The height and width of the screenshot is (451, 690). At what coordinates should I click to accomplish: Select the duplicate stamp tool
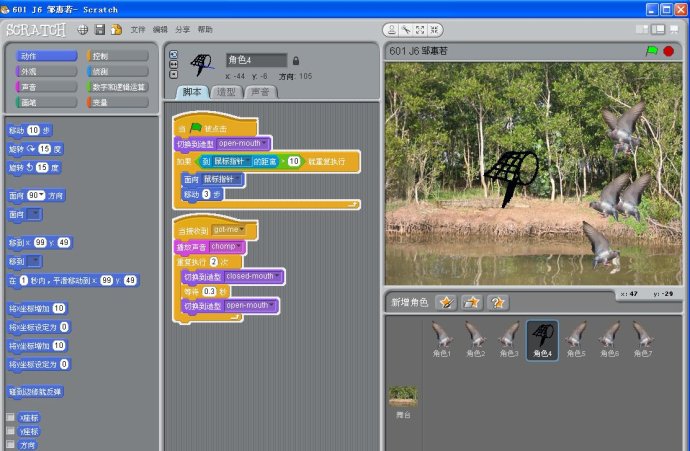[x=392, y=30]
